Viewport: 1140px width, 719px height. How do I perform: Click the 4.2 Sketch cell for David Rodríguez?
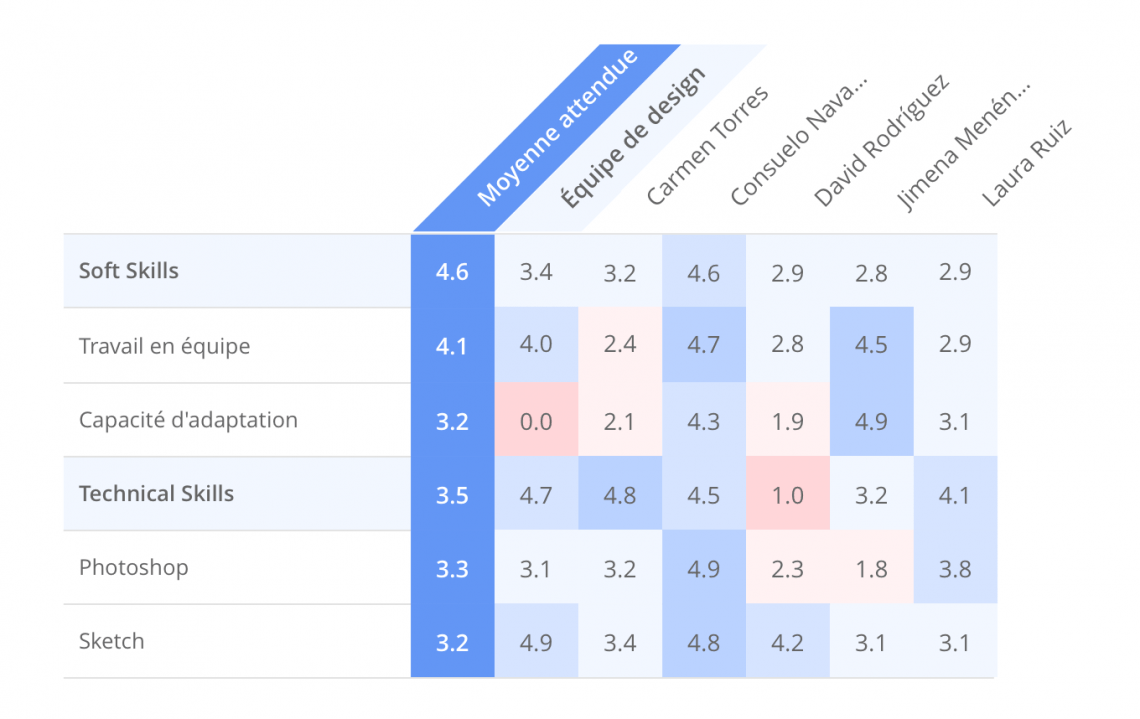787,641
